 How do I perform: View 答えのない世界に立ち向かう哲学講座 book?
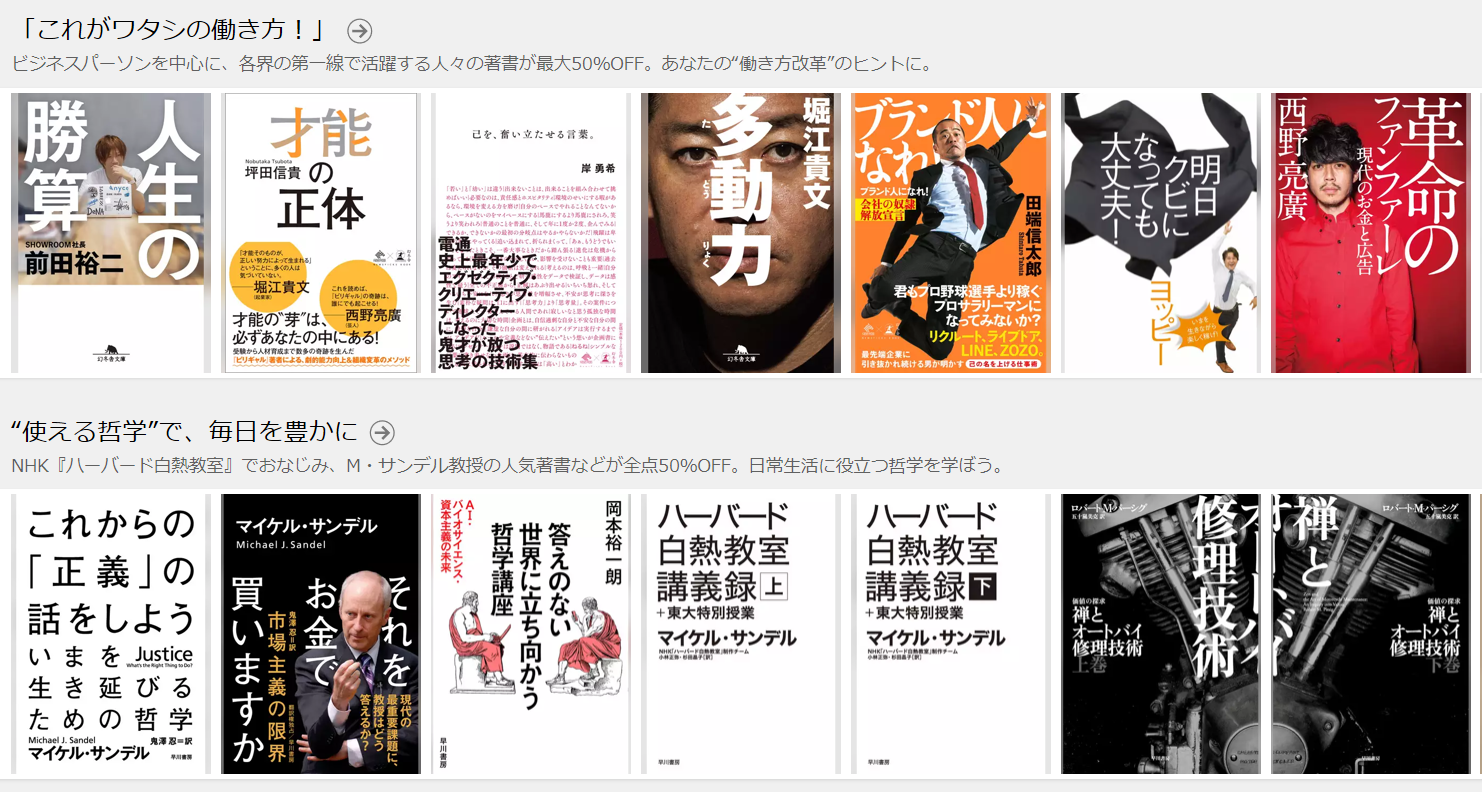click(x=531, y=634)
